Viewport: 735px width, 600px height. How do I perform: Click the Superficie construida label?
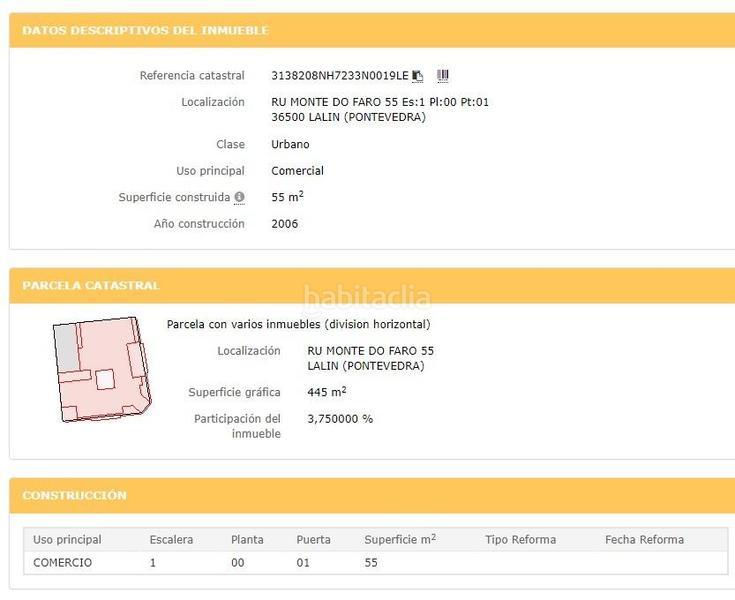click(x=174, y=198)
